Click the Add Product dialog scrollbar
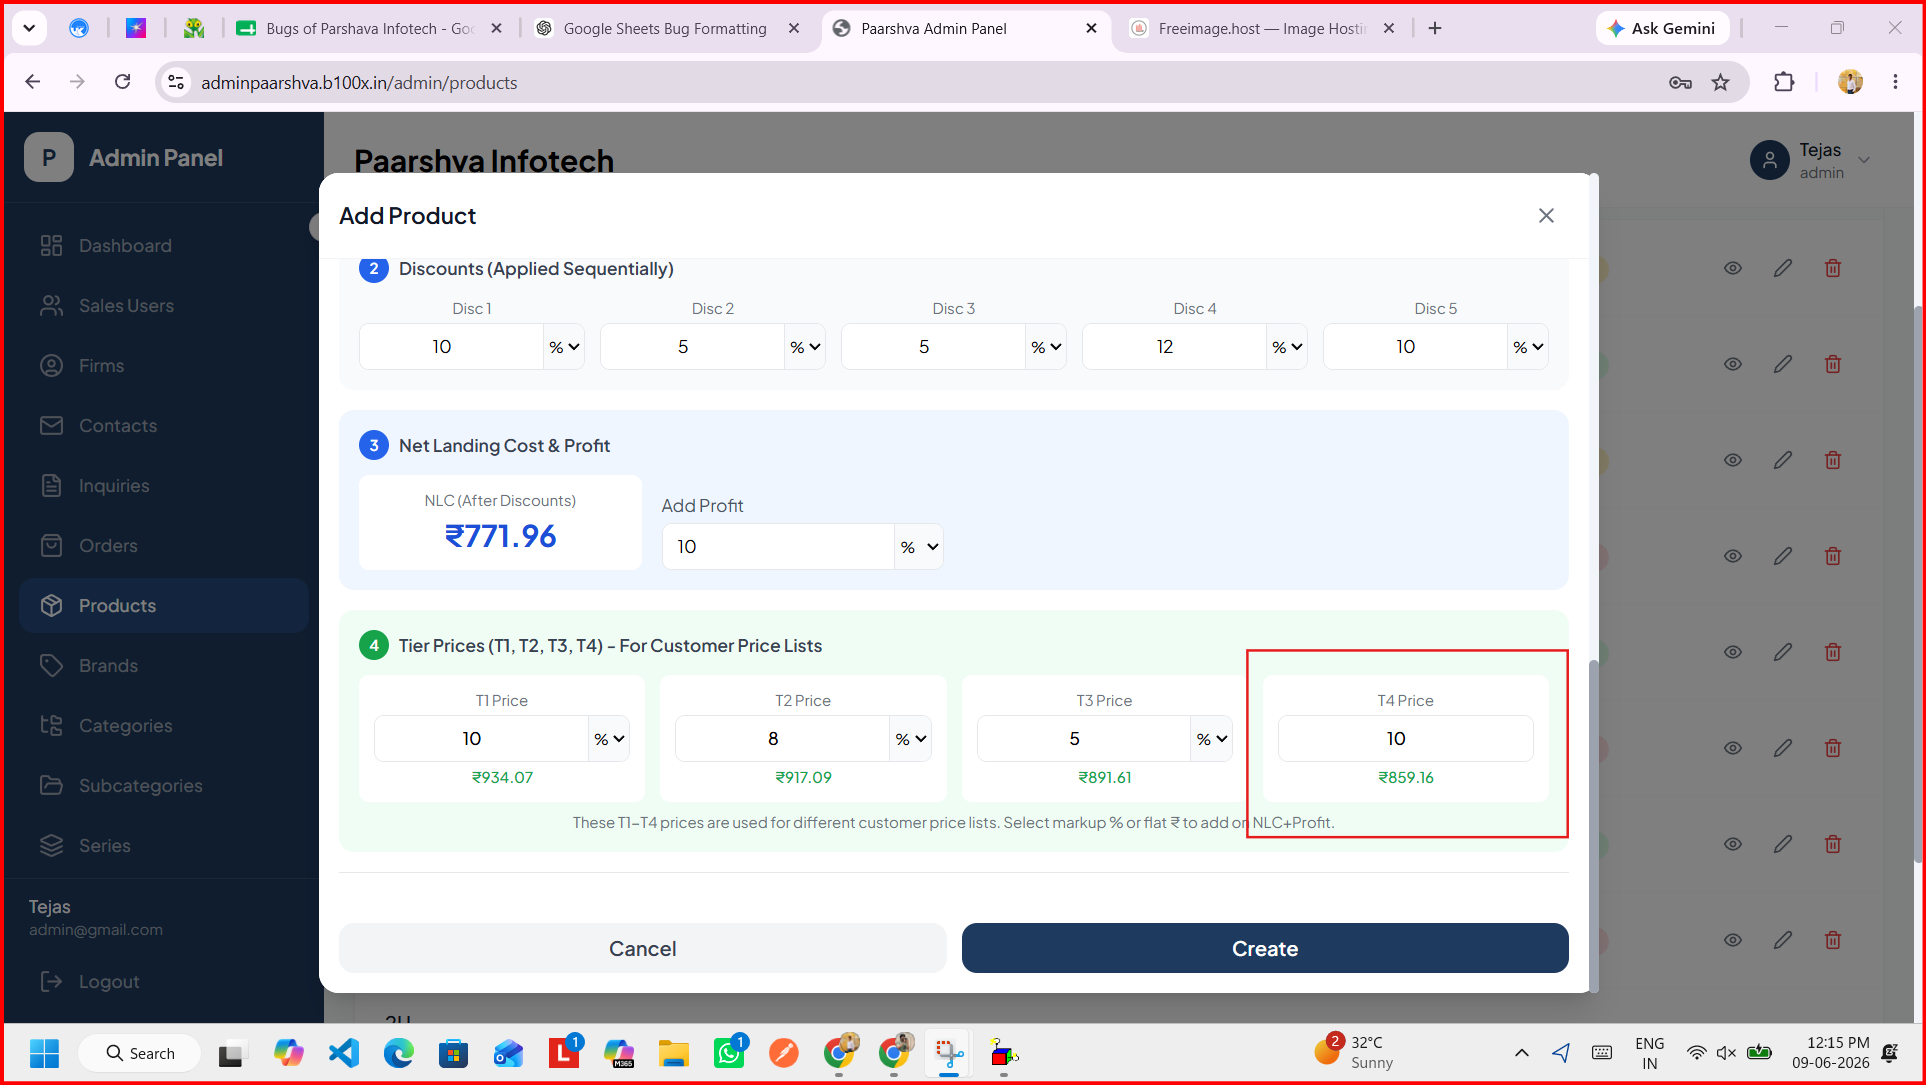Screen dimensions: 1926x1085 pyautogui.click(x=1594, y=825)
